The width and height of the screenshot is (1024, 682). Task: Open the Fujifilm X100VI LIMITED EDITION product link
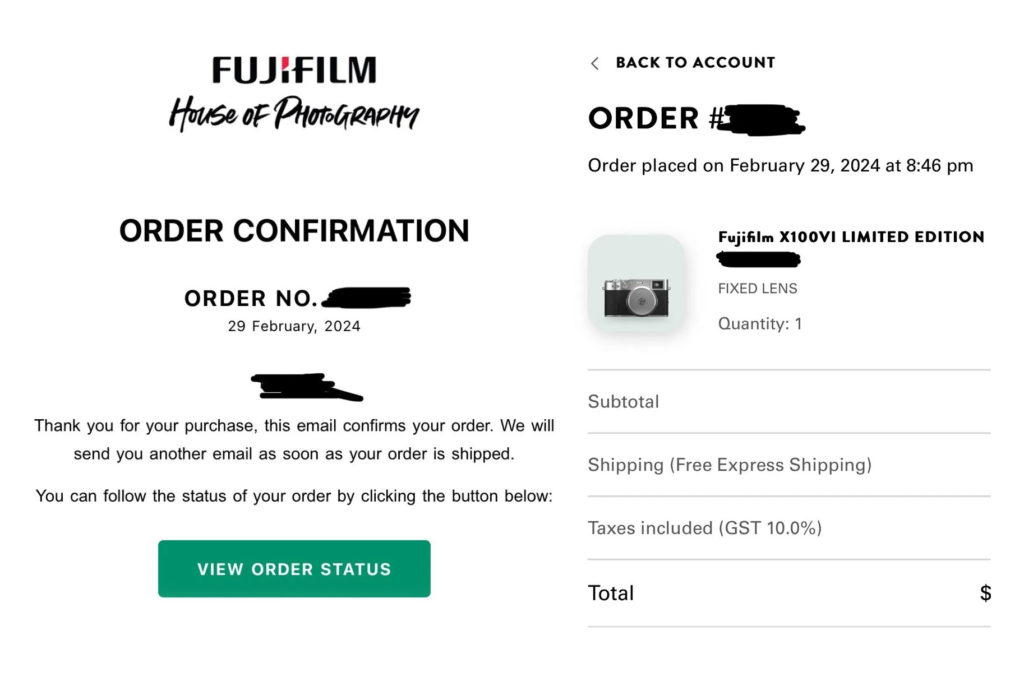[849, 237]
